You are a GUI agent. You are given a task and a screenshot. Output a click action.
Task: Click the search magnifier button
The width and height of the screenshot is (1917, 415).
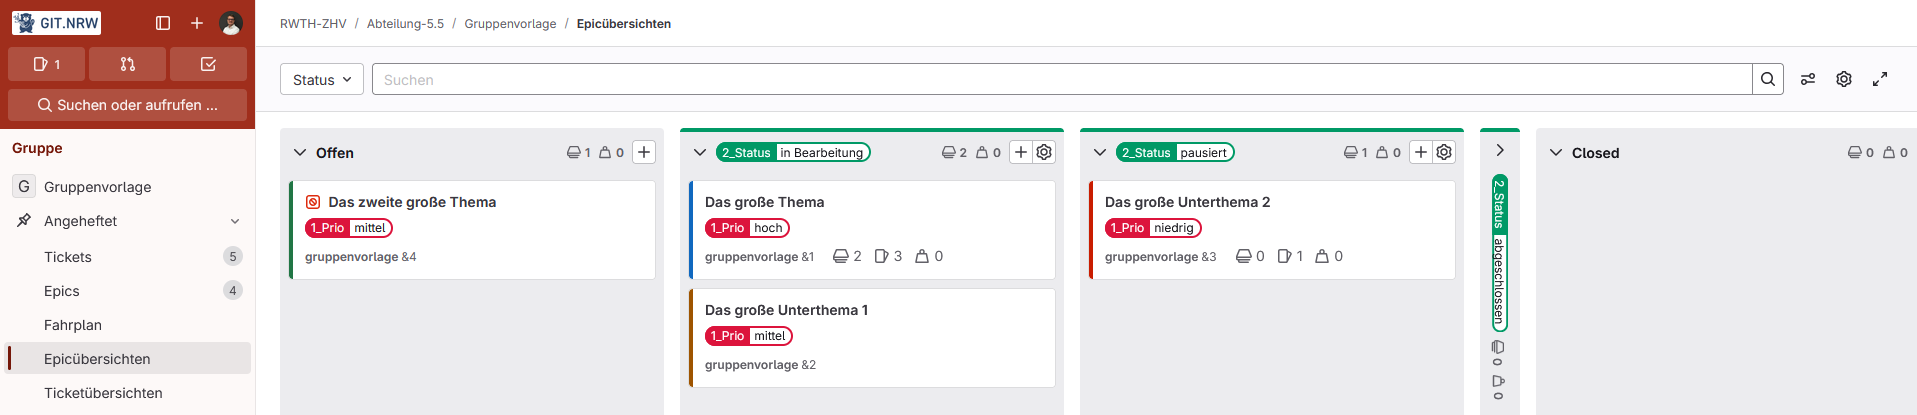pos(1768,80)
